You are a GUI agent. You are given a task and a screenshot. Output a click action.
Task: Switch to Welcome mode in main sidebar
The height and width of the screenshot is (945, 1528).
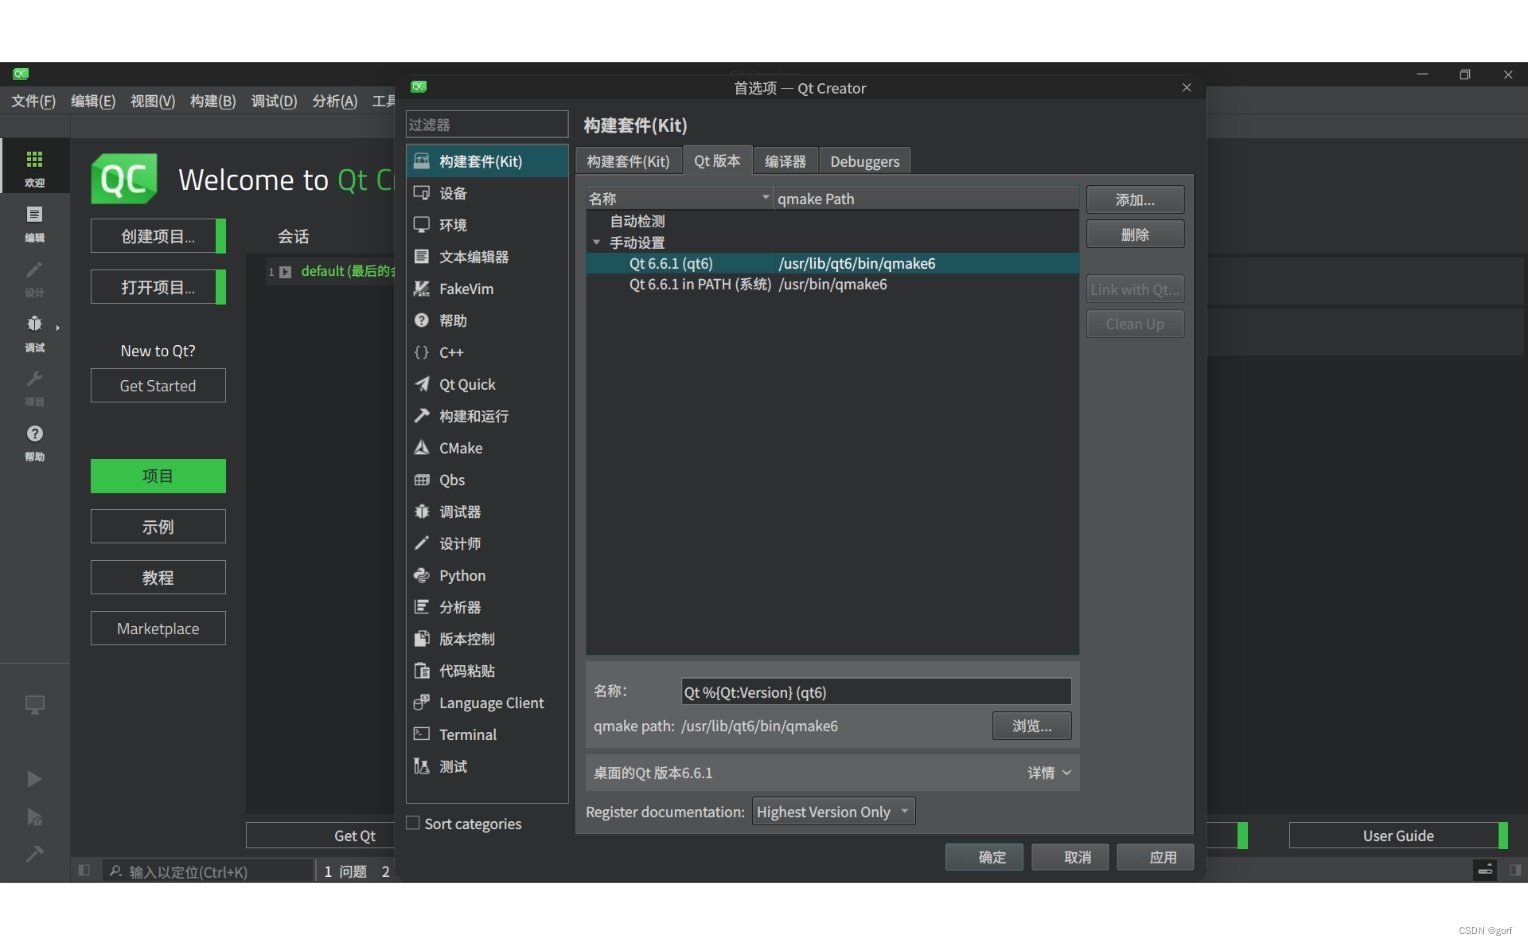point(35,166)
